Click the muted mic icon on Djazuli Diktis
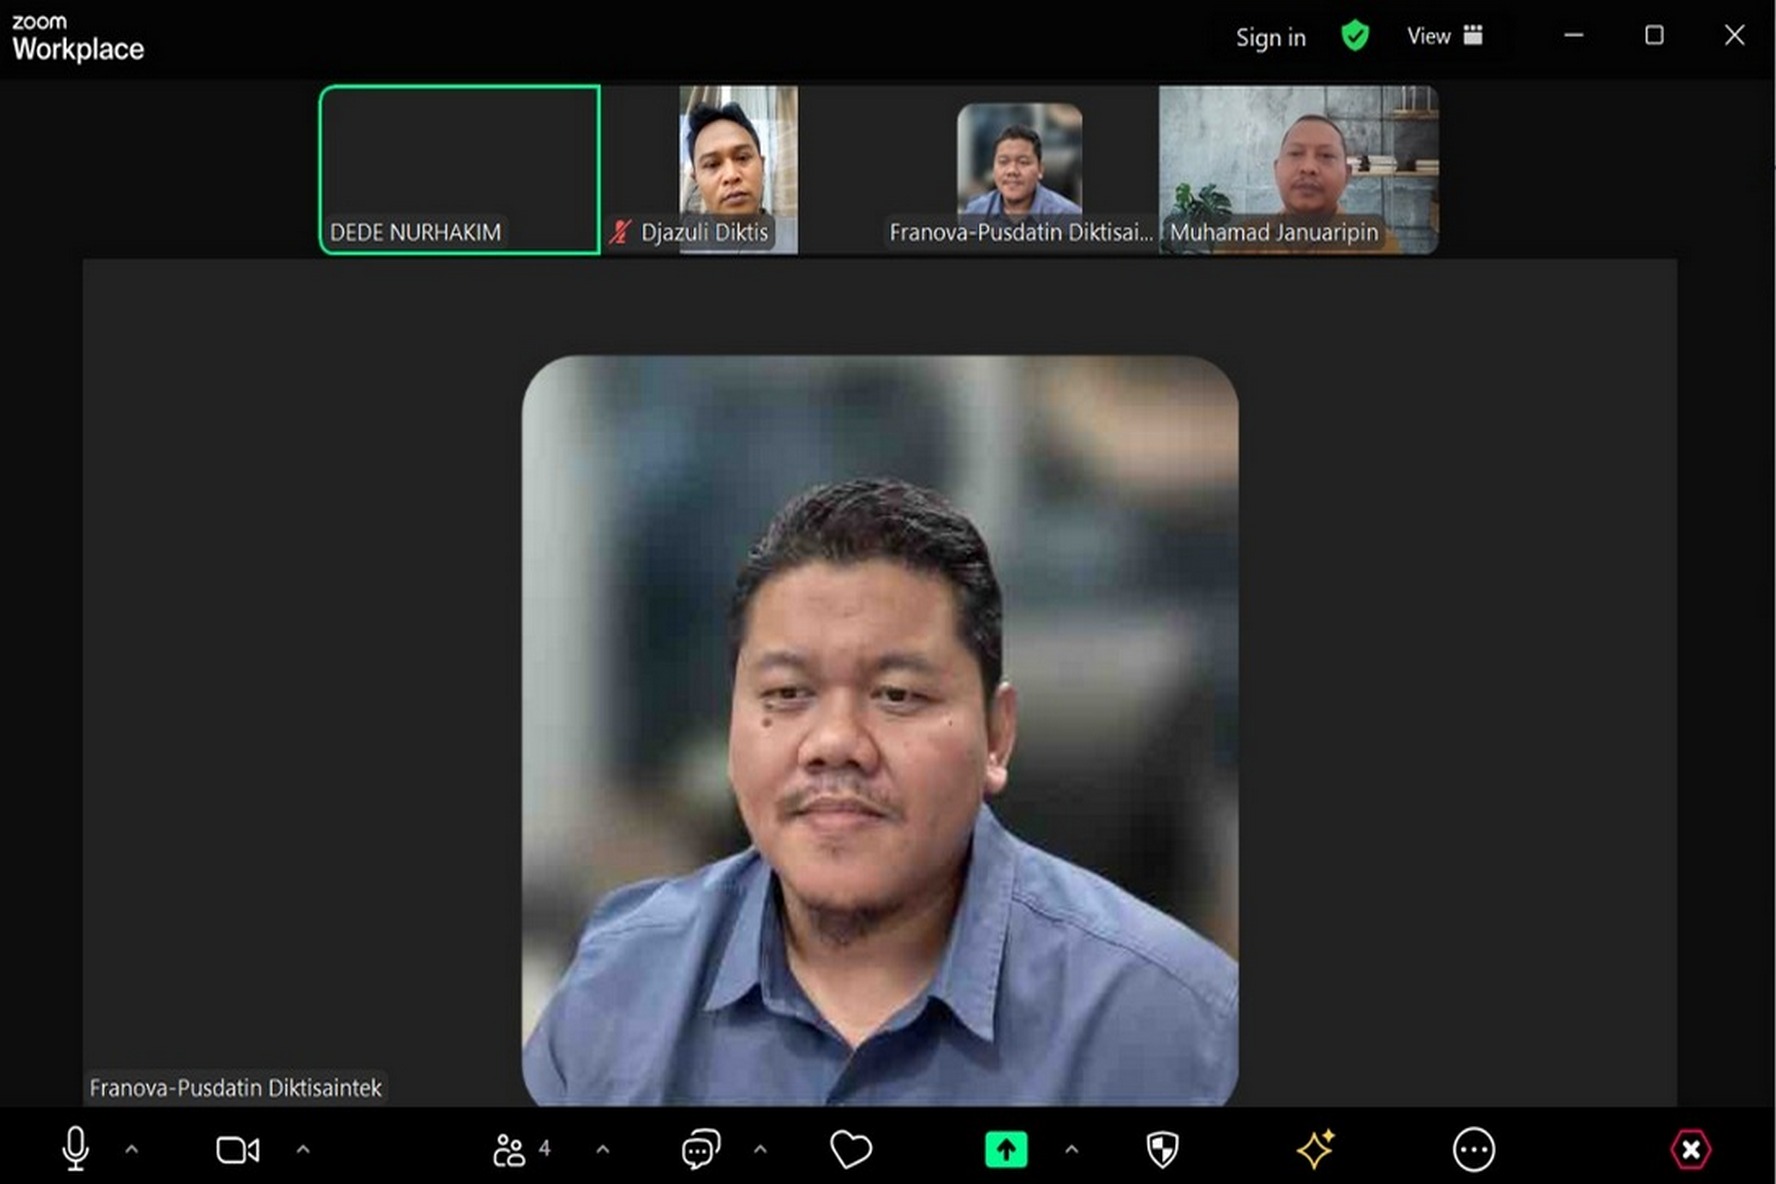This screenshot has height=1184, width=1776. click(620, 232)
